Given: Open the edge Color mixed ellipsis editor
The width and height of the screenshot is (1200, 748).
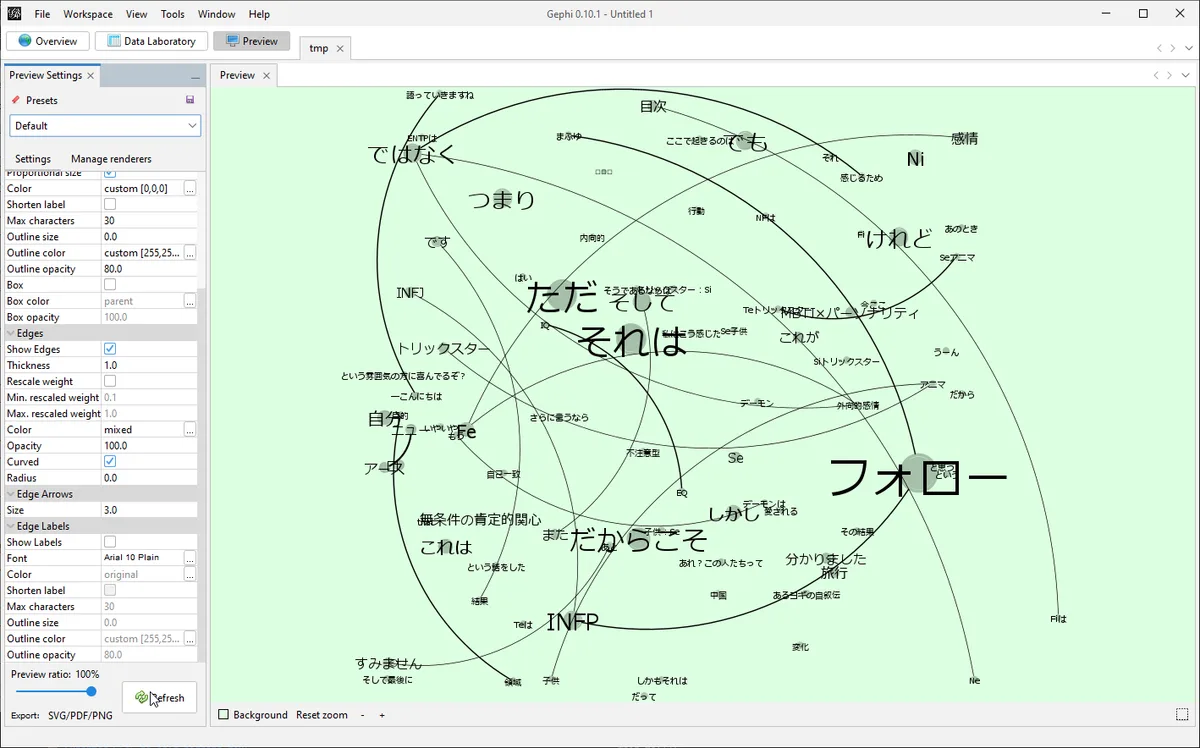Looking at the screenshot, I should (x=190, y=429).
